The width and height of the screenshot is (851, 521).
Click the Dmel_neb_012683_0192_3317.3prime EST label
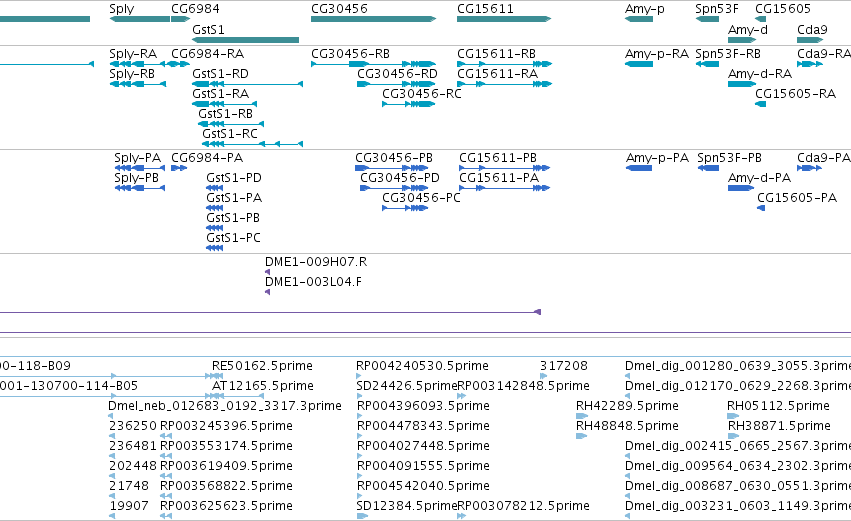tap(225, 406)
